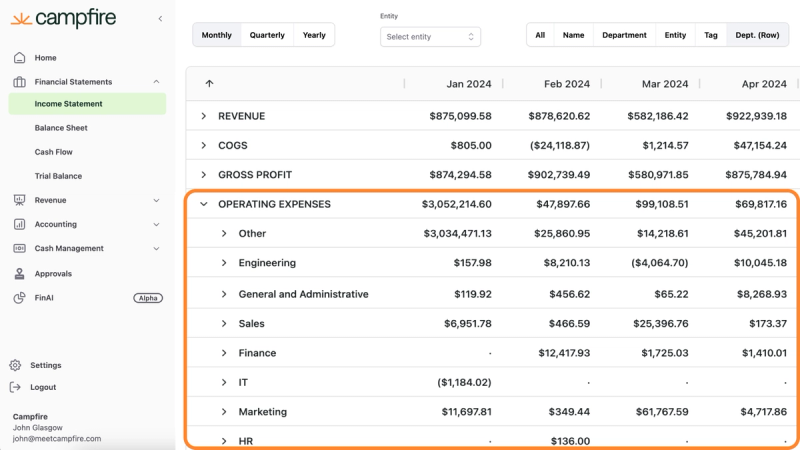This screenshot has height=450, width=800.
Task: Open the Cash Flow page
Action: click(54, 152)
